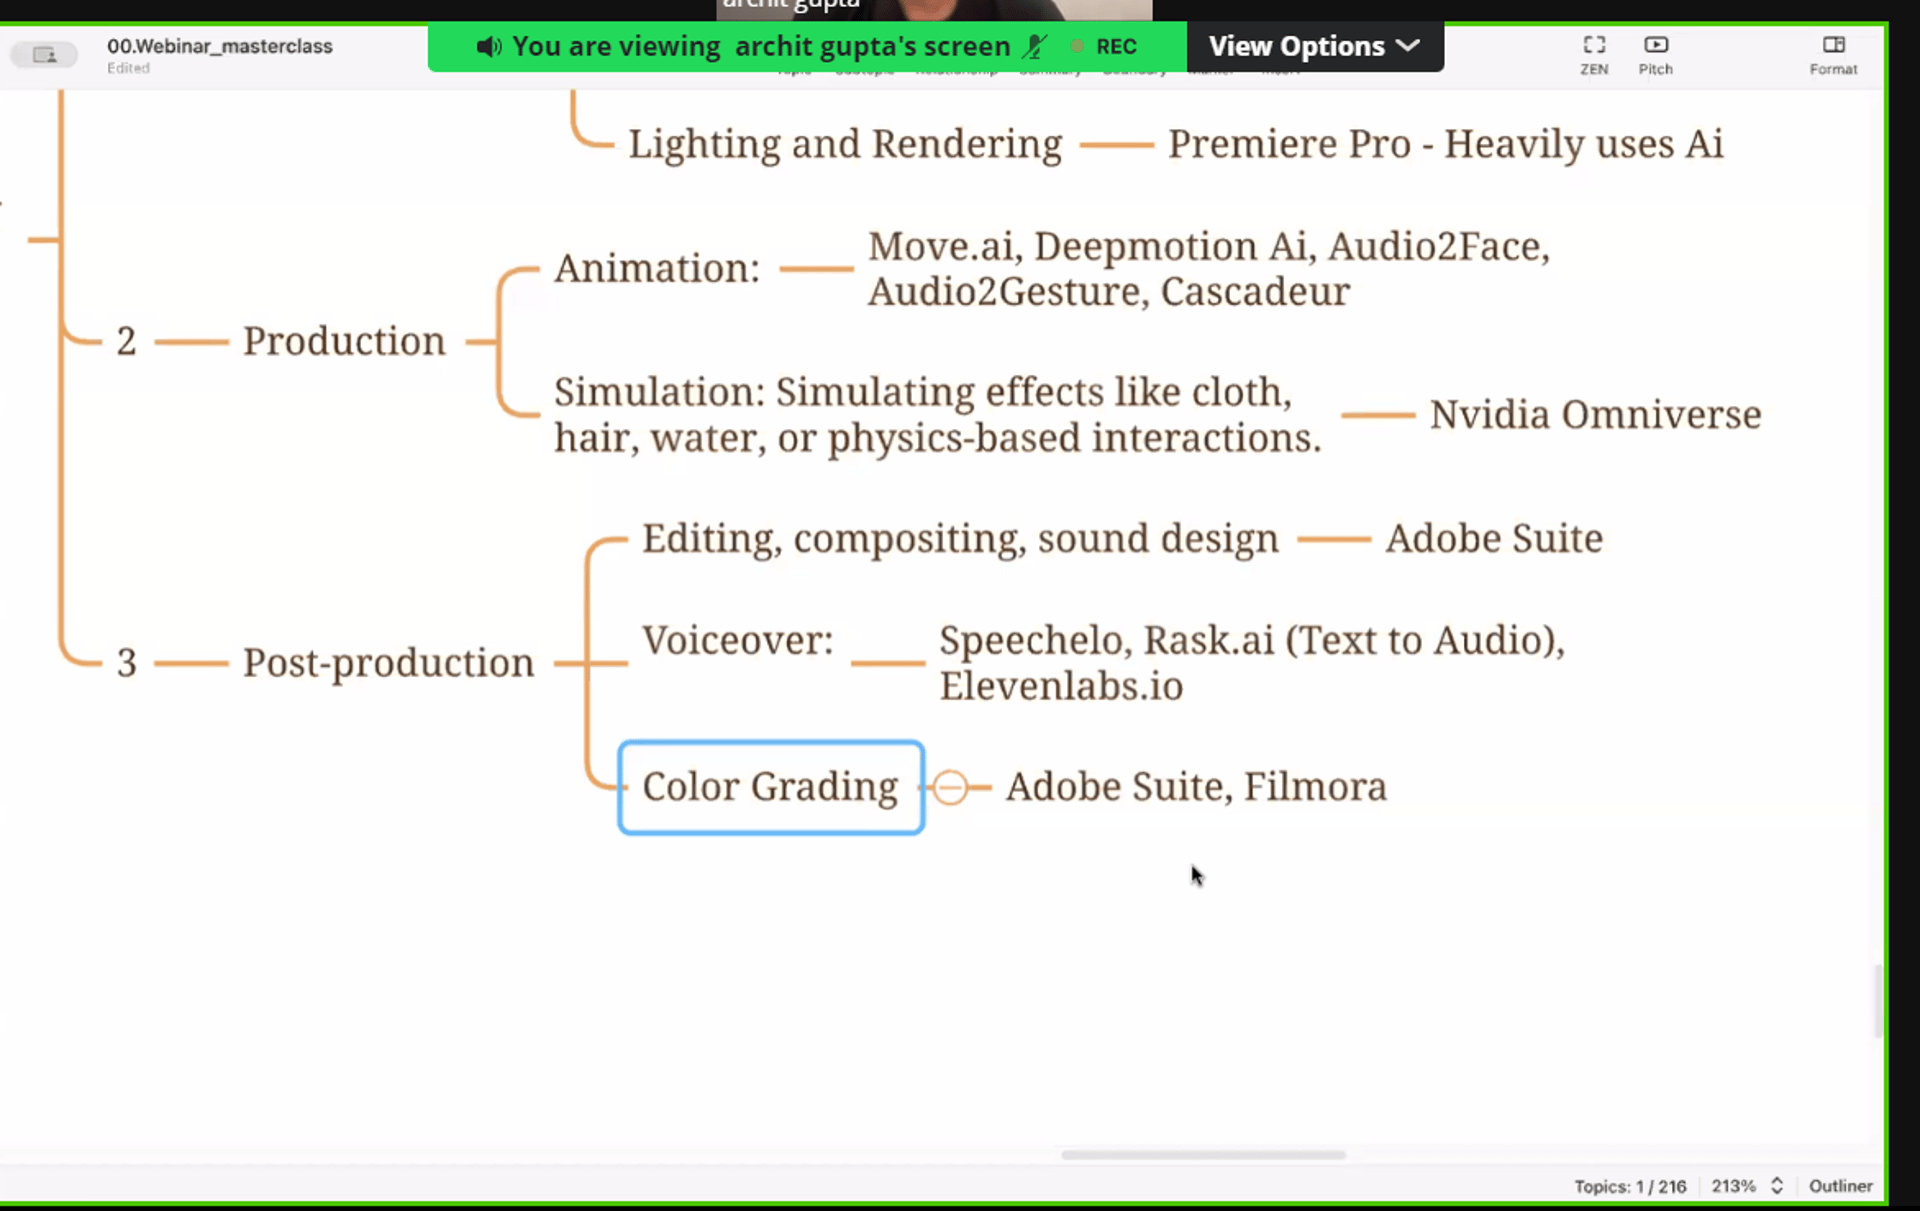Select the Color Grading topic
The height and width of the screenshot is (1211, 1920).
770,787
